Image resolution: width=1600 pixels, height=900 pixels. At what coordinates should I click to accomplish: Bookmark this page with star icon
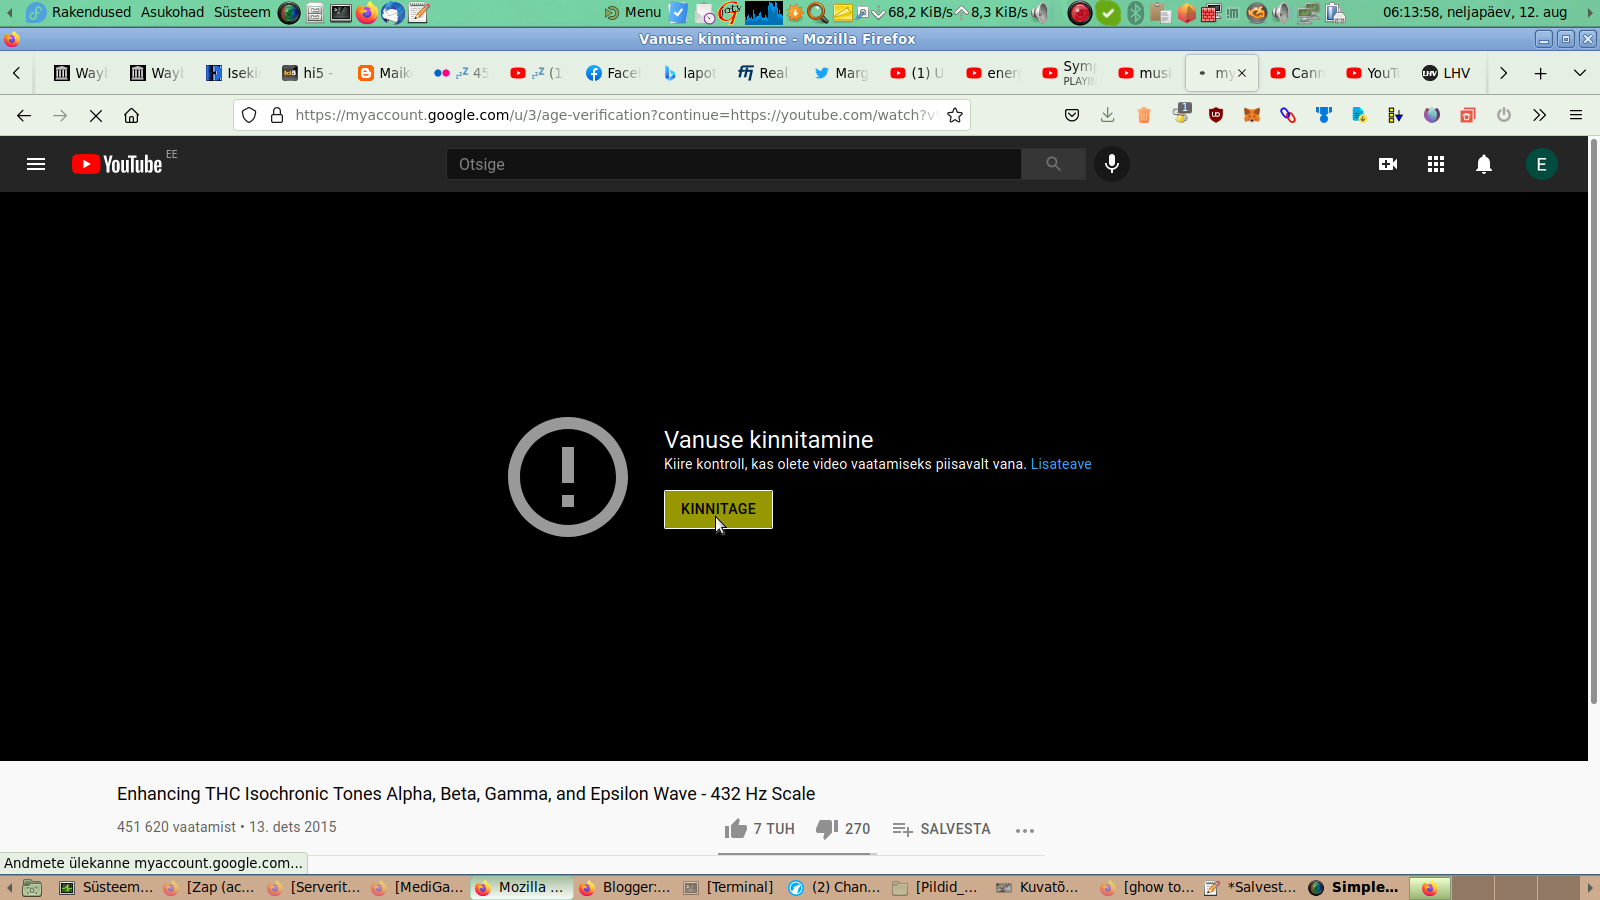coord(955,115)
